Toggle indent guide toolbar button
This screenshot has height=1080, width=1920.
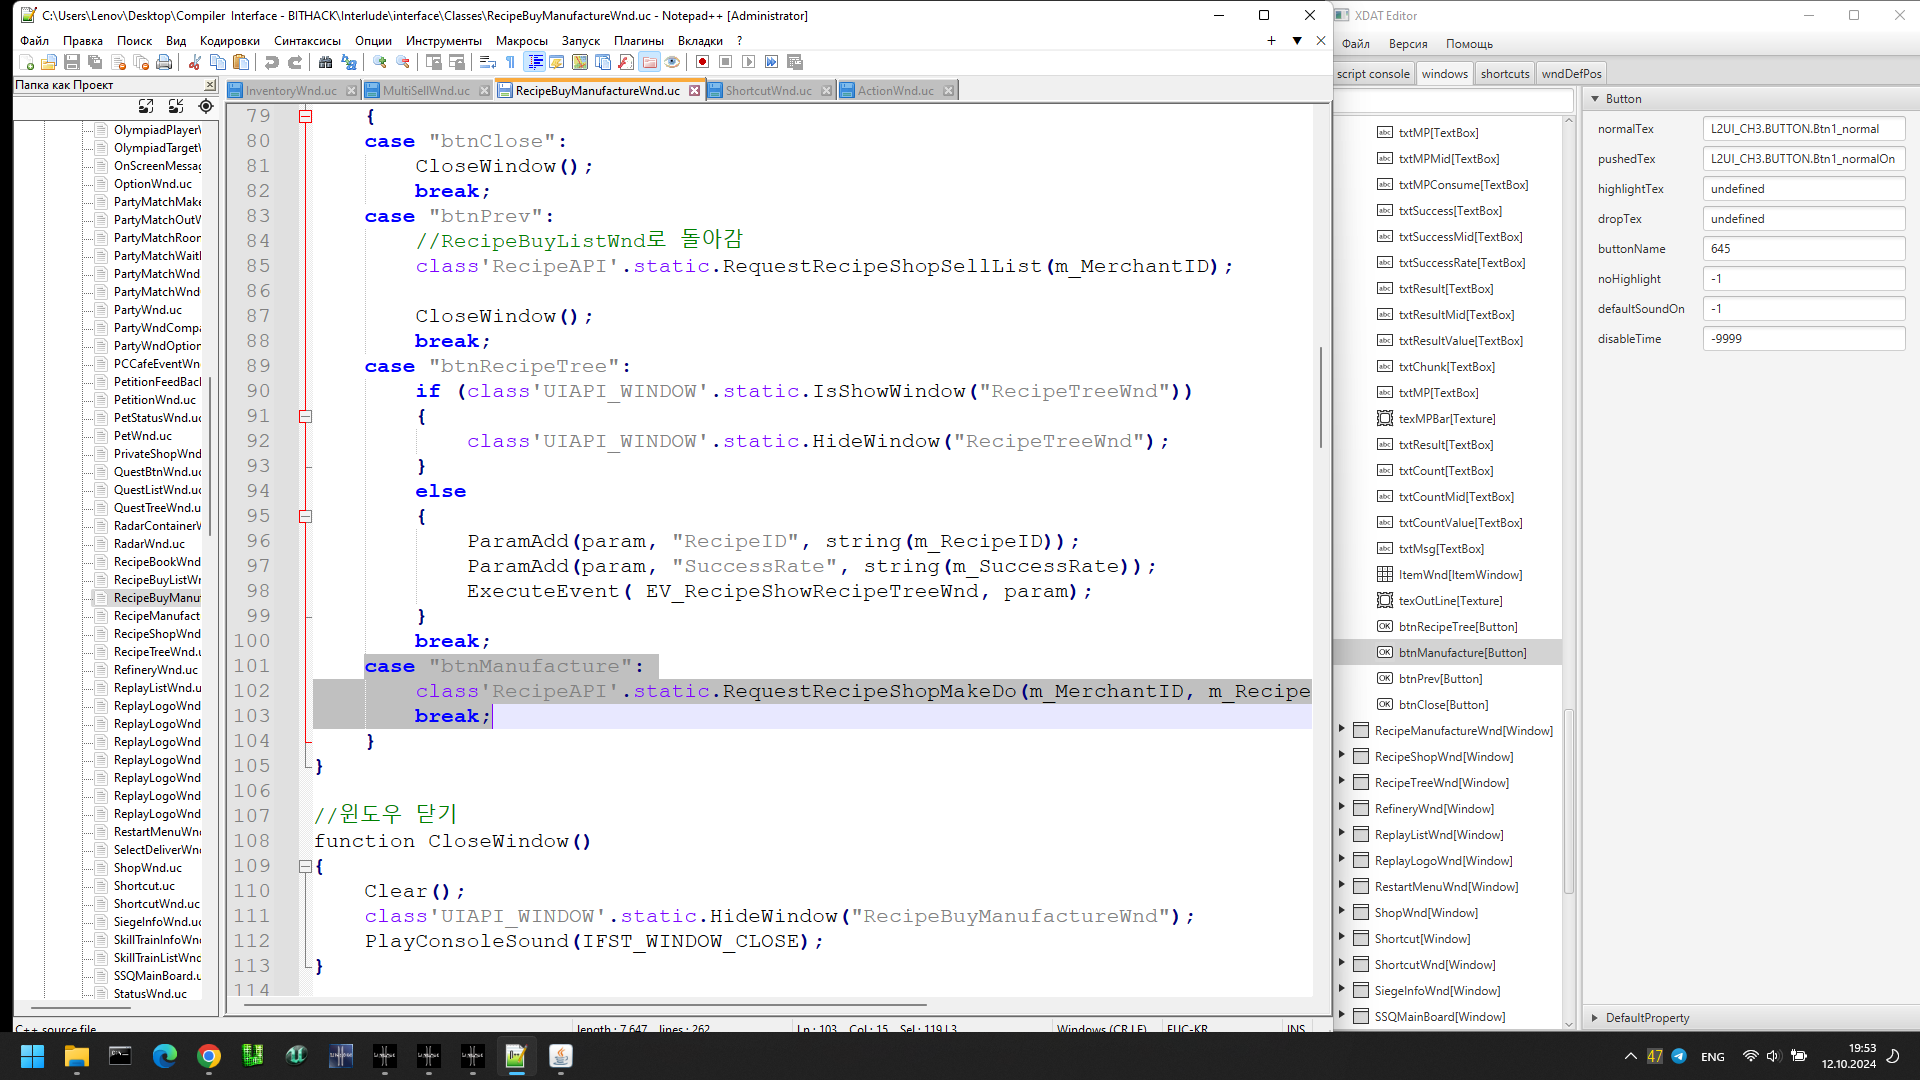(535, 62)
